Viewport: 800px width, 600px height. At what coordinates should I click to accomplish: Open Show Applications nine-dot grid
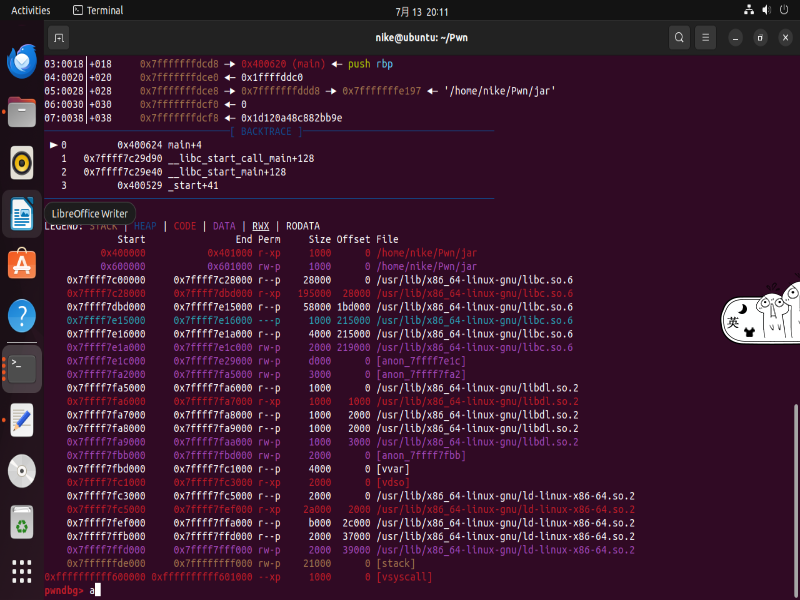click(x=22, y=570)
